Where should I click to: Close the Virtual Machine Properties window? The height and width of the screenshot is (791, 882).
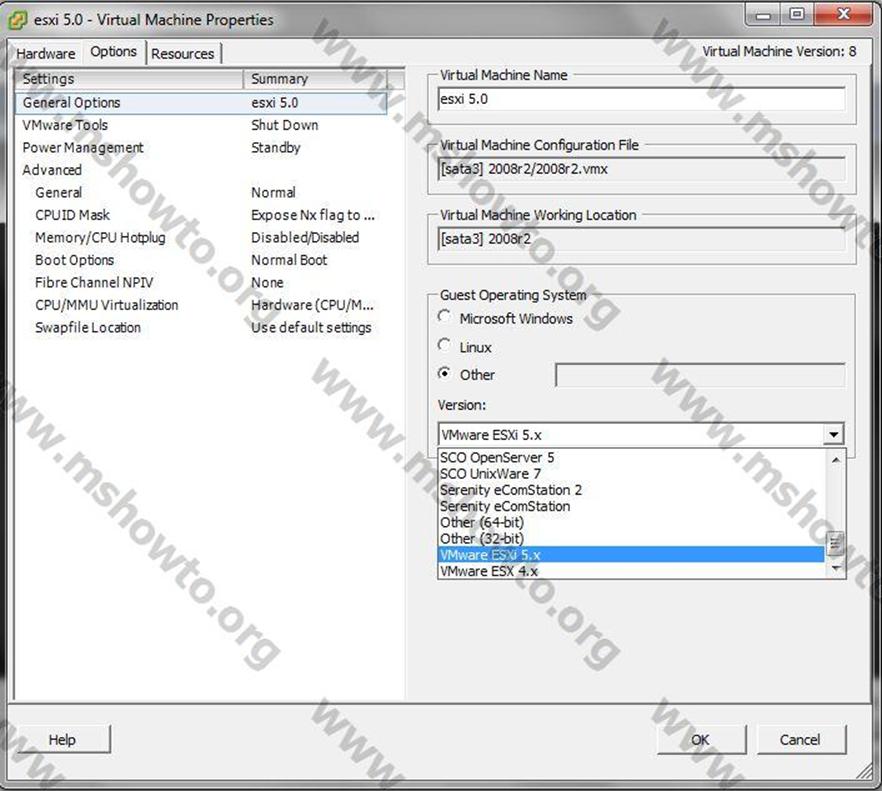[843, 14]
